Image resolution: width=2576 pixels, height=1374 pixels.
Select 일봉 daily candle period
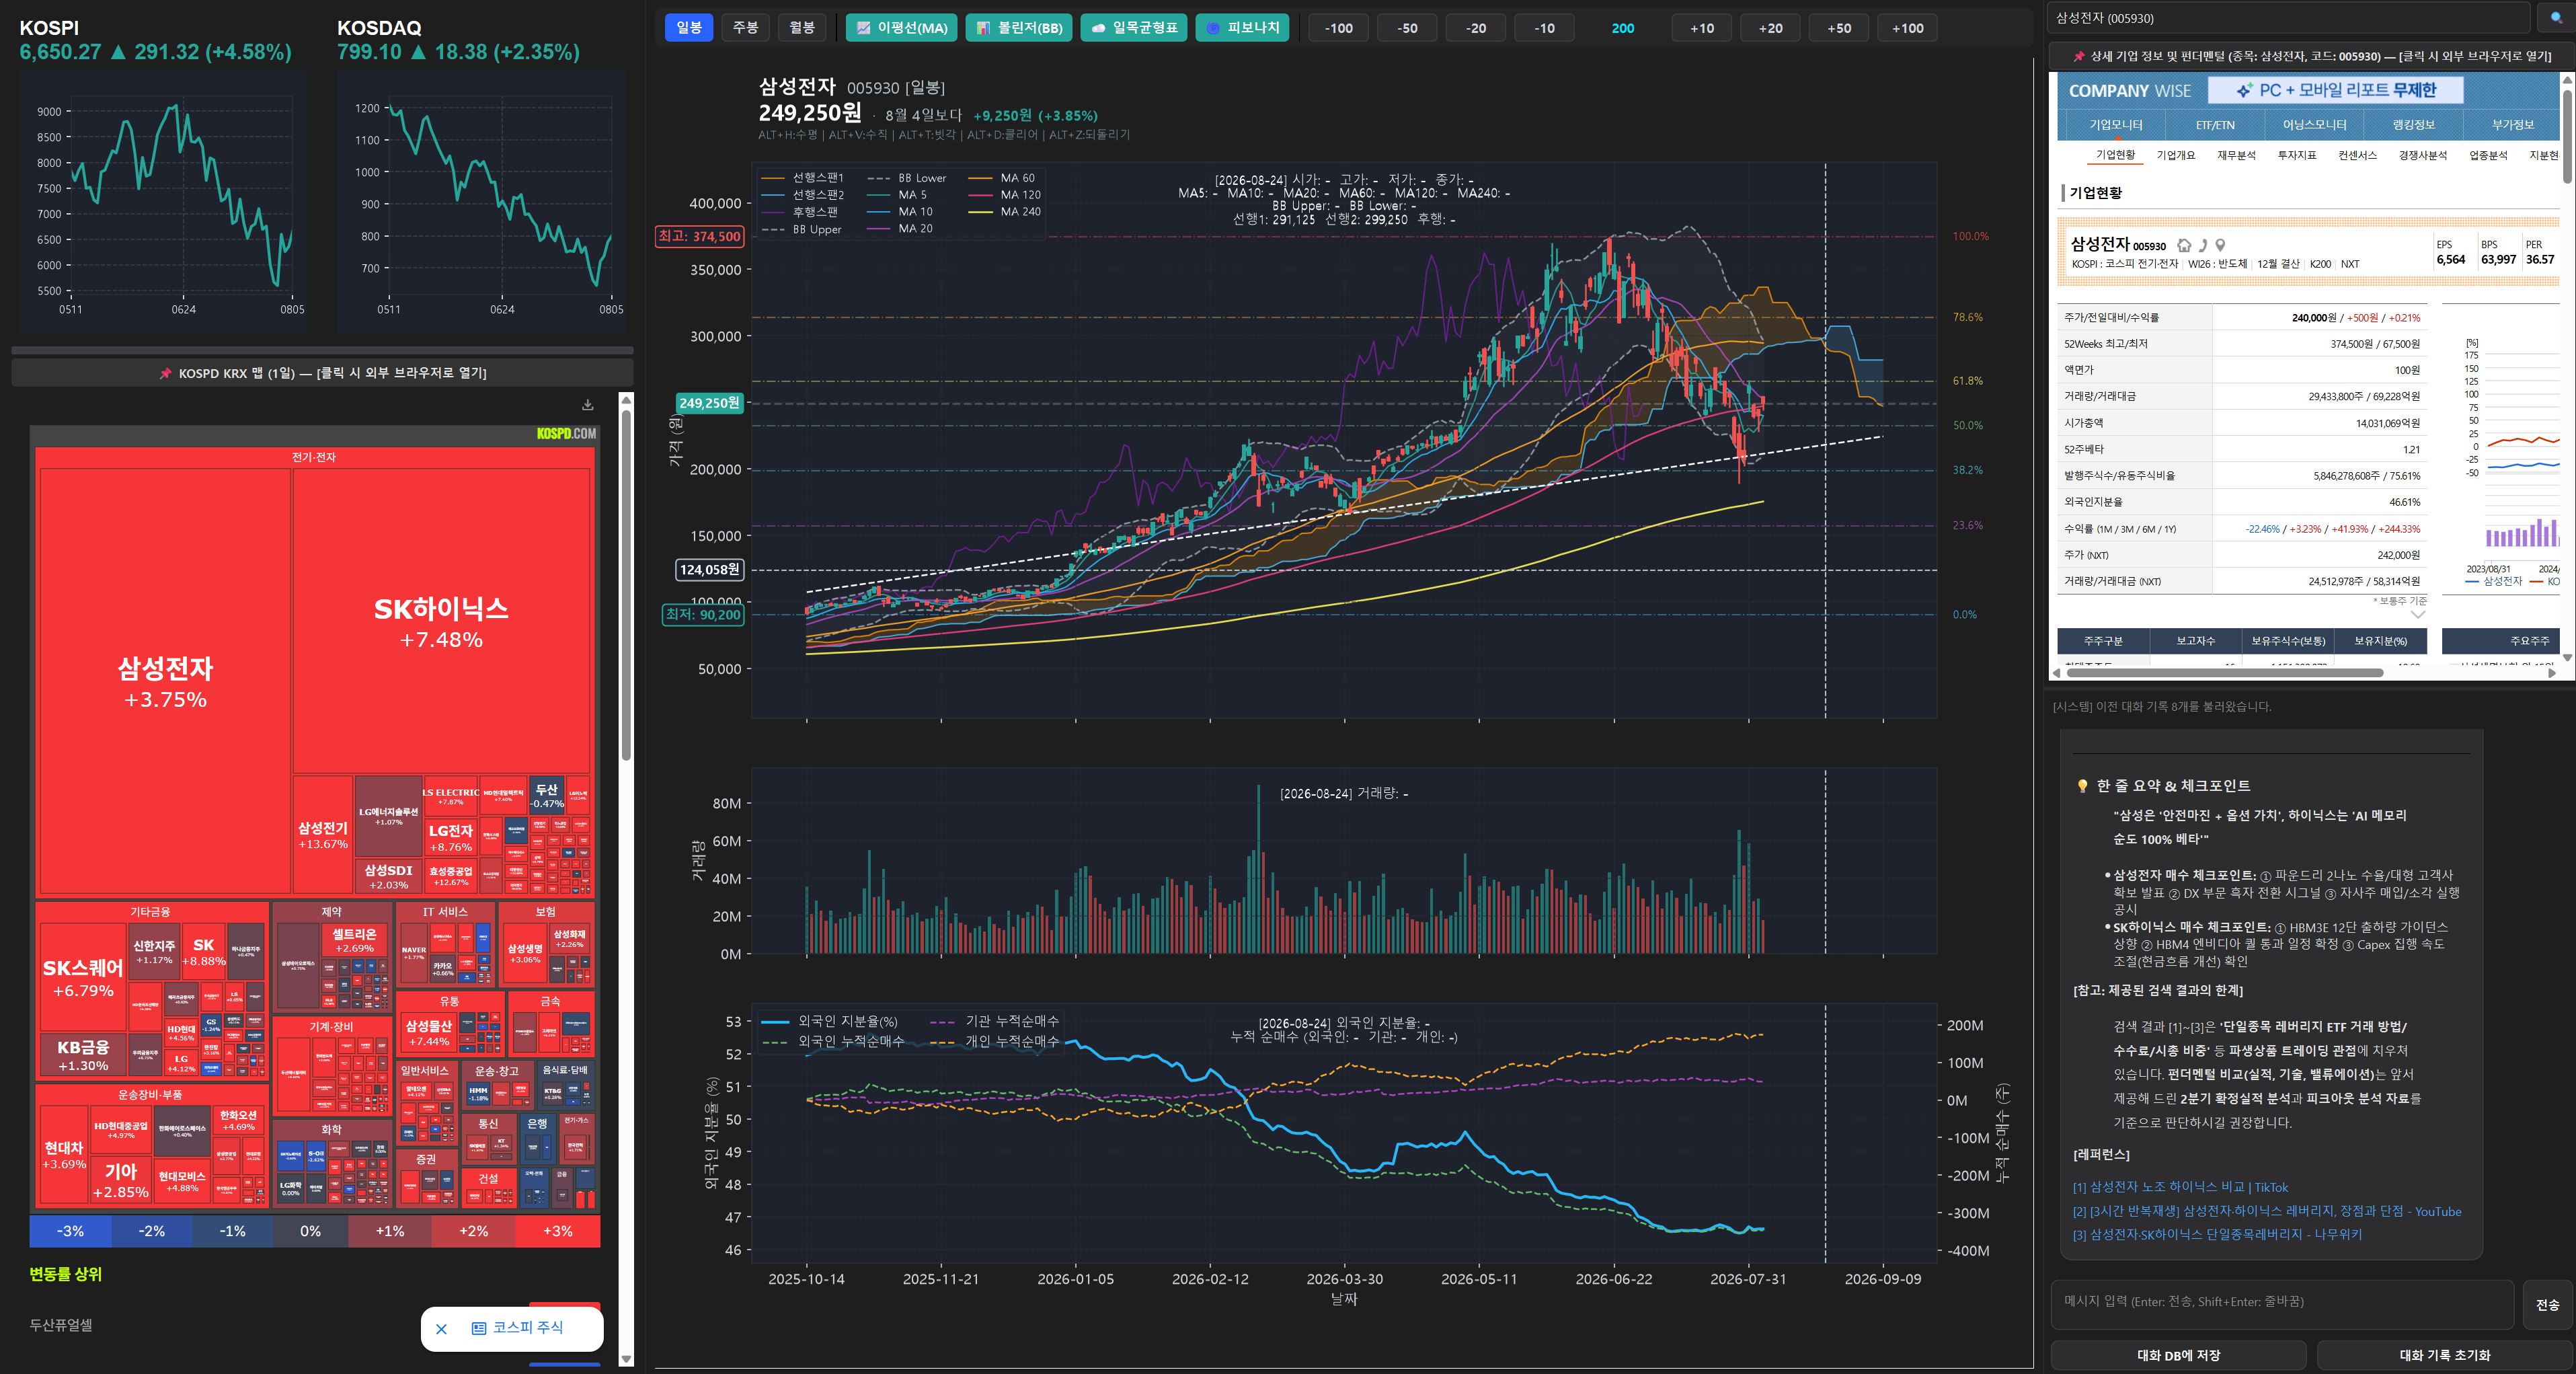[689, 28]
